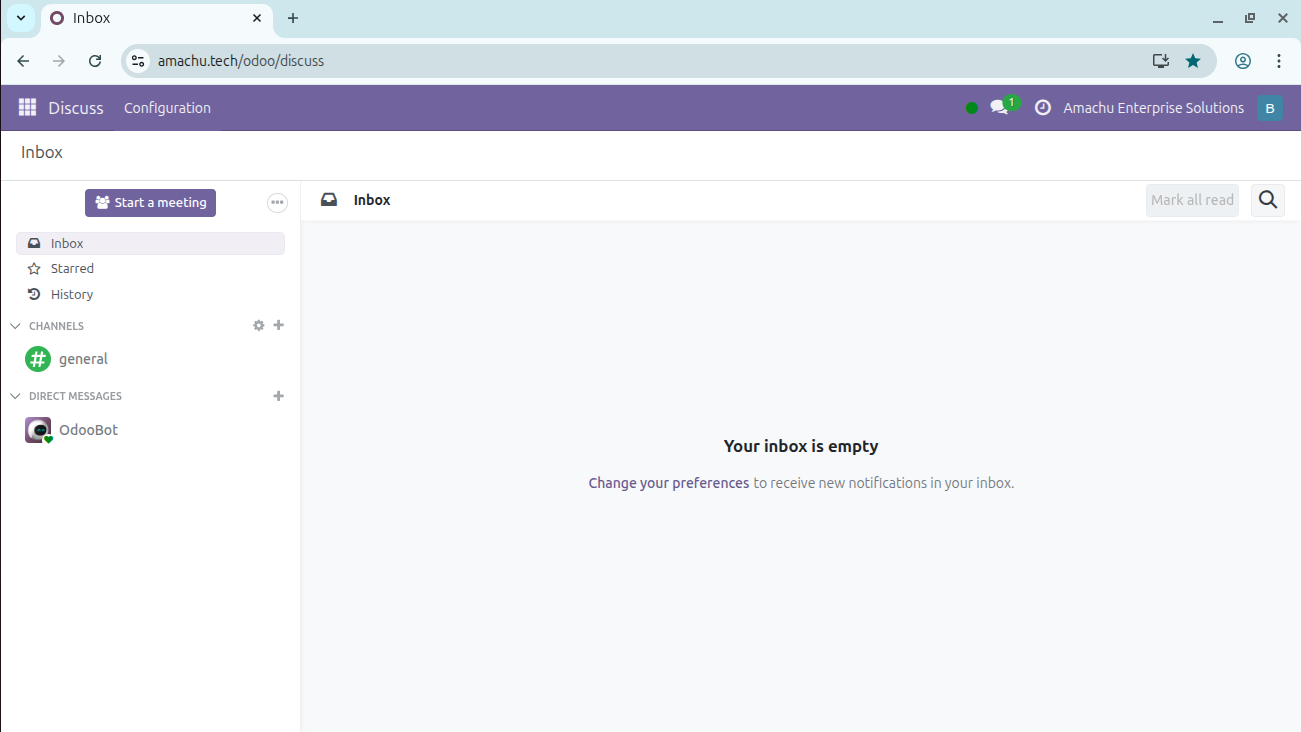This screenshot has height=732, width=1301.
Task: Collapse the Direct Messages section
Action: (x=15, y=396)
